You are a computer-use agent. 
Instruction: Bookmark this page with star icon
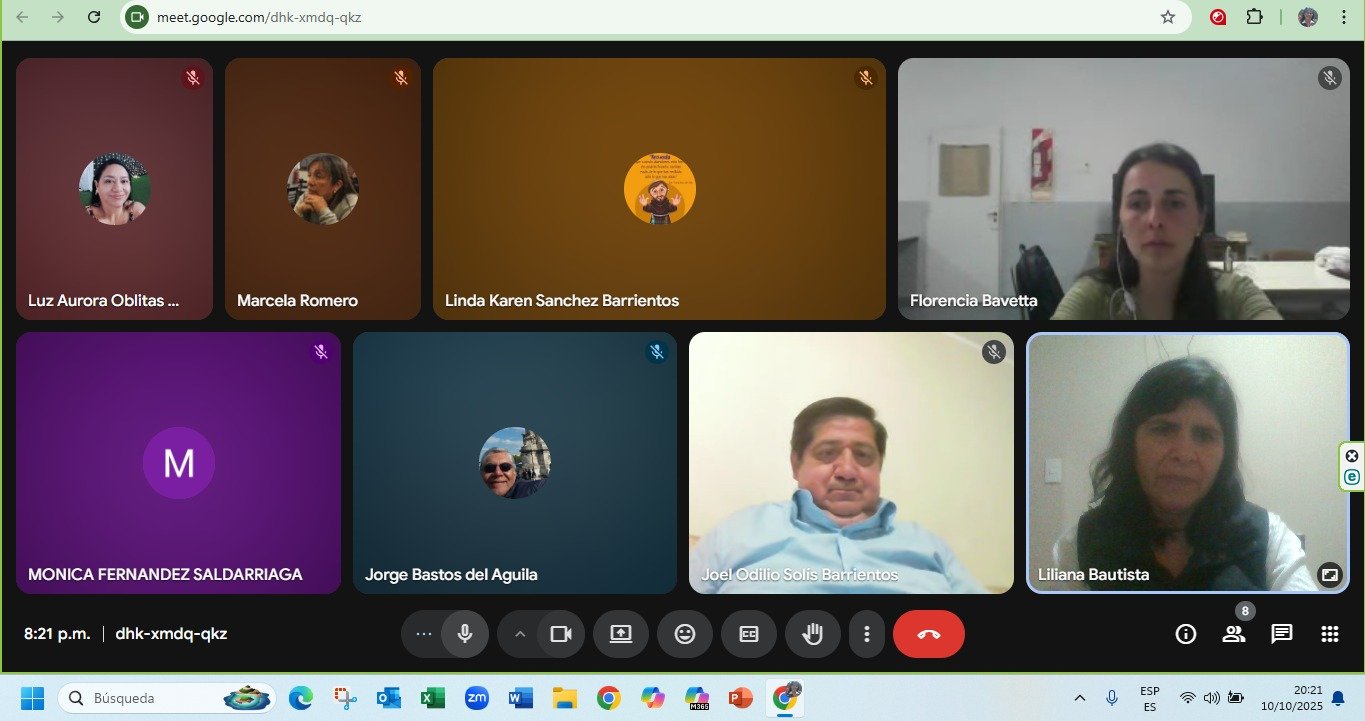pyautogui.click(x=1167, y=17)
